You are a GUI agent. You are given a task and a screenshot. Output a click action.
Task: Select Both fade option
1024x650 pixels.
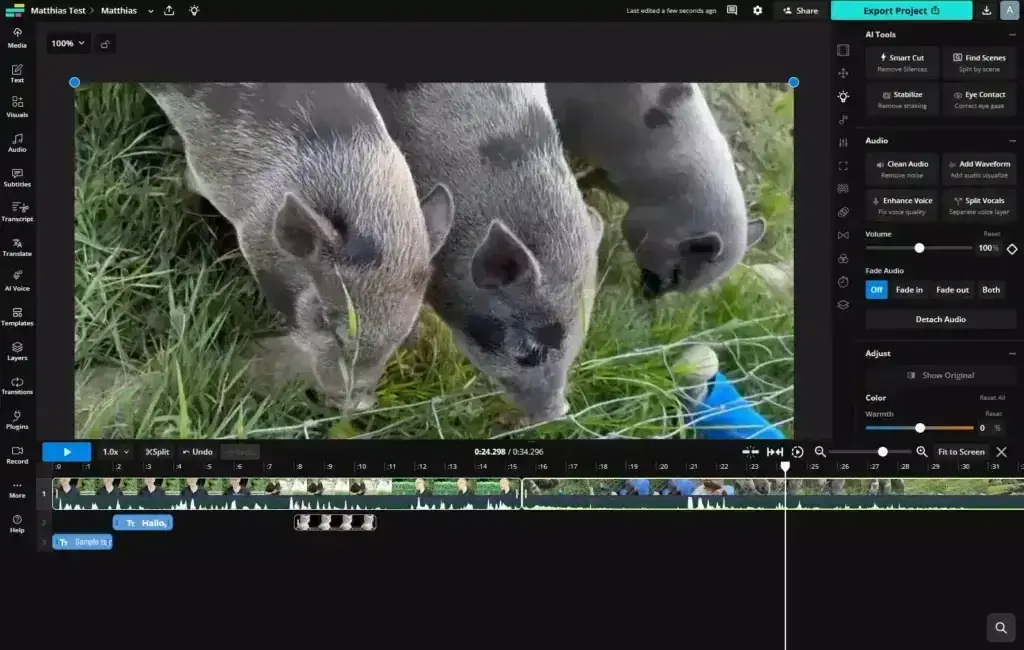point(991,290)
